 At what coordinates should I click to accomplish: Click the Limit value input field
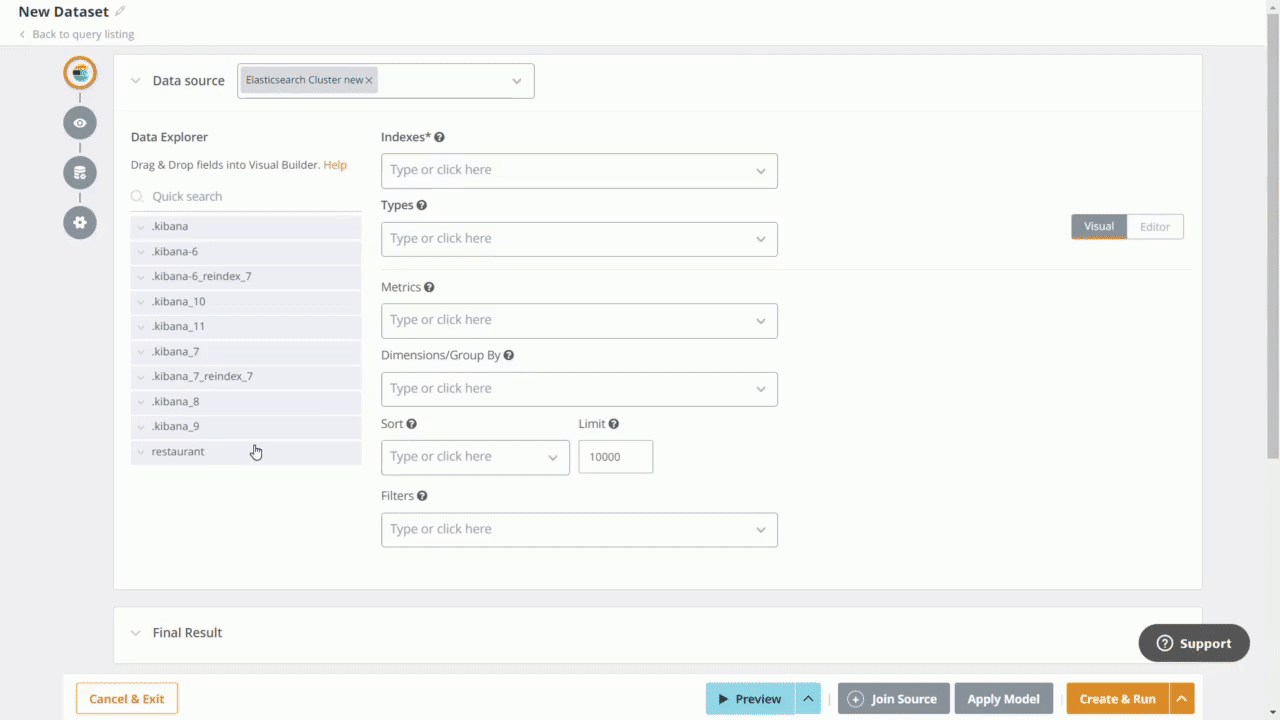pos(615,456)
